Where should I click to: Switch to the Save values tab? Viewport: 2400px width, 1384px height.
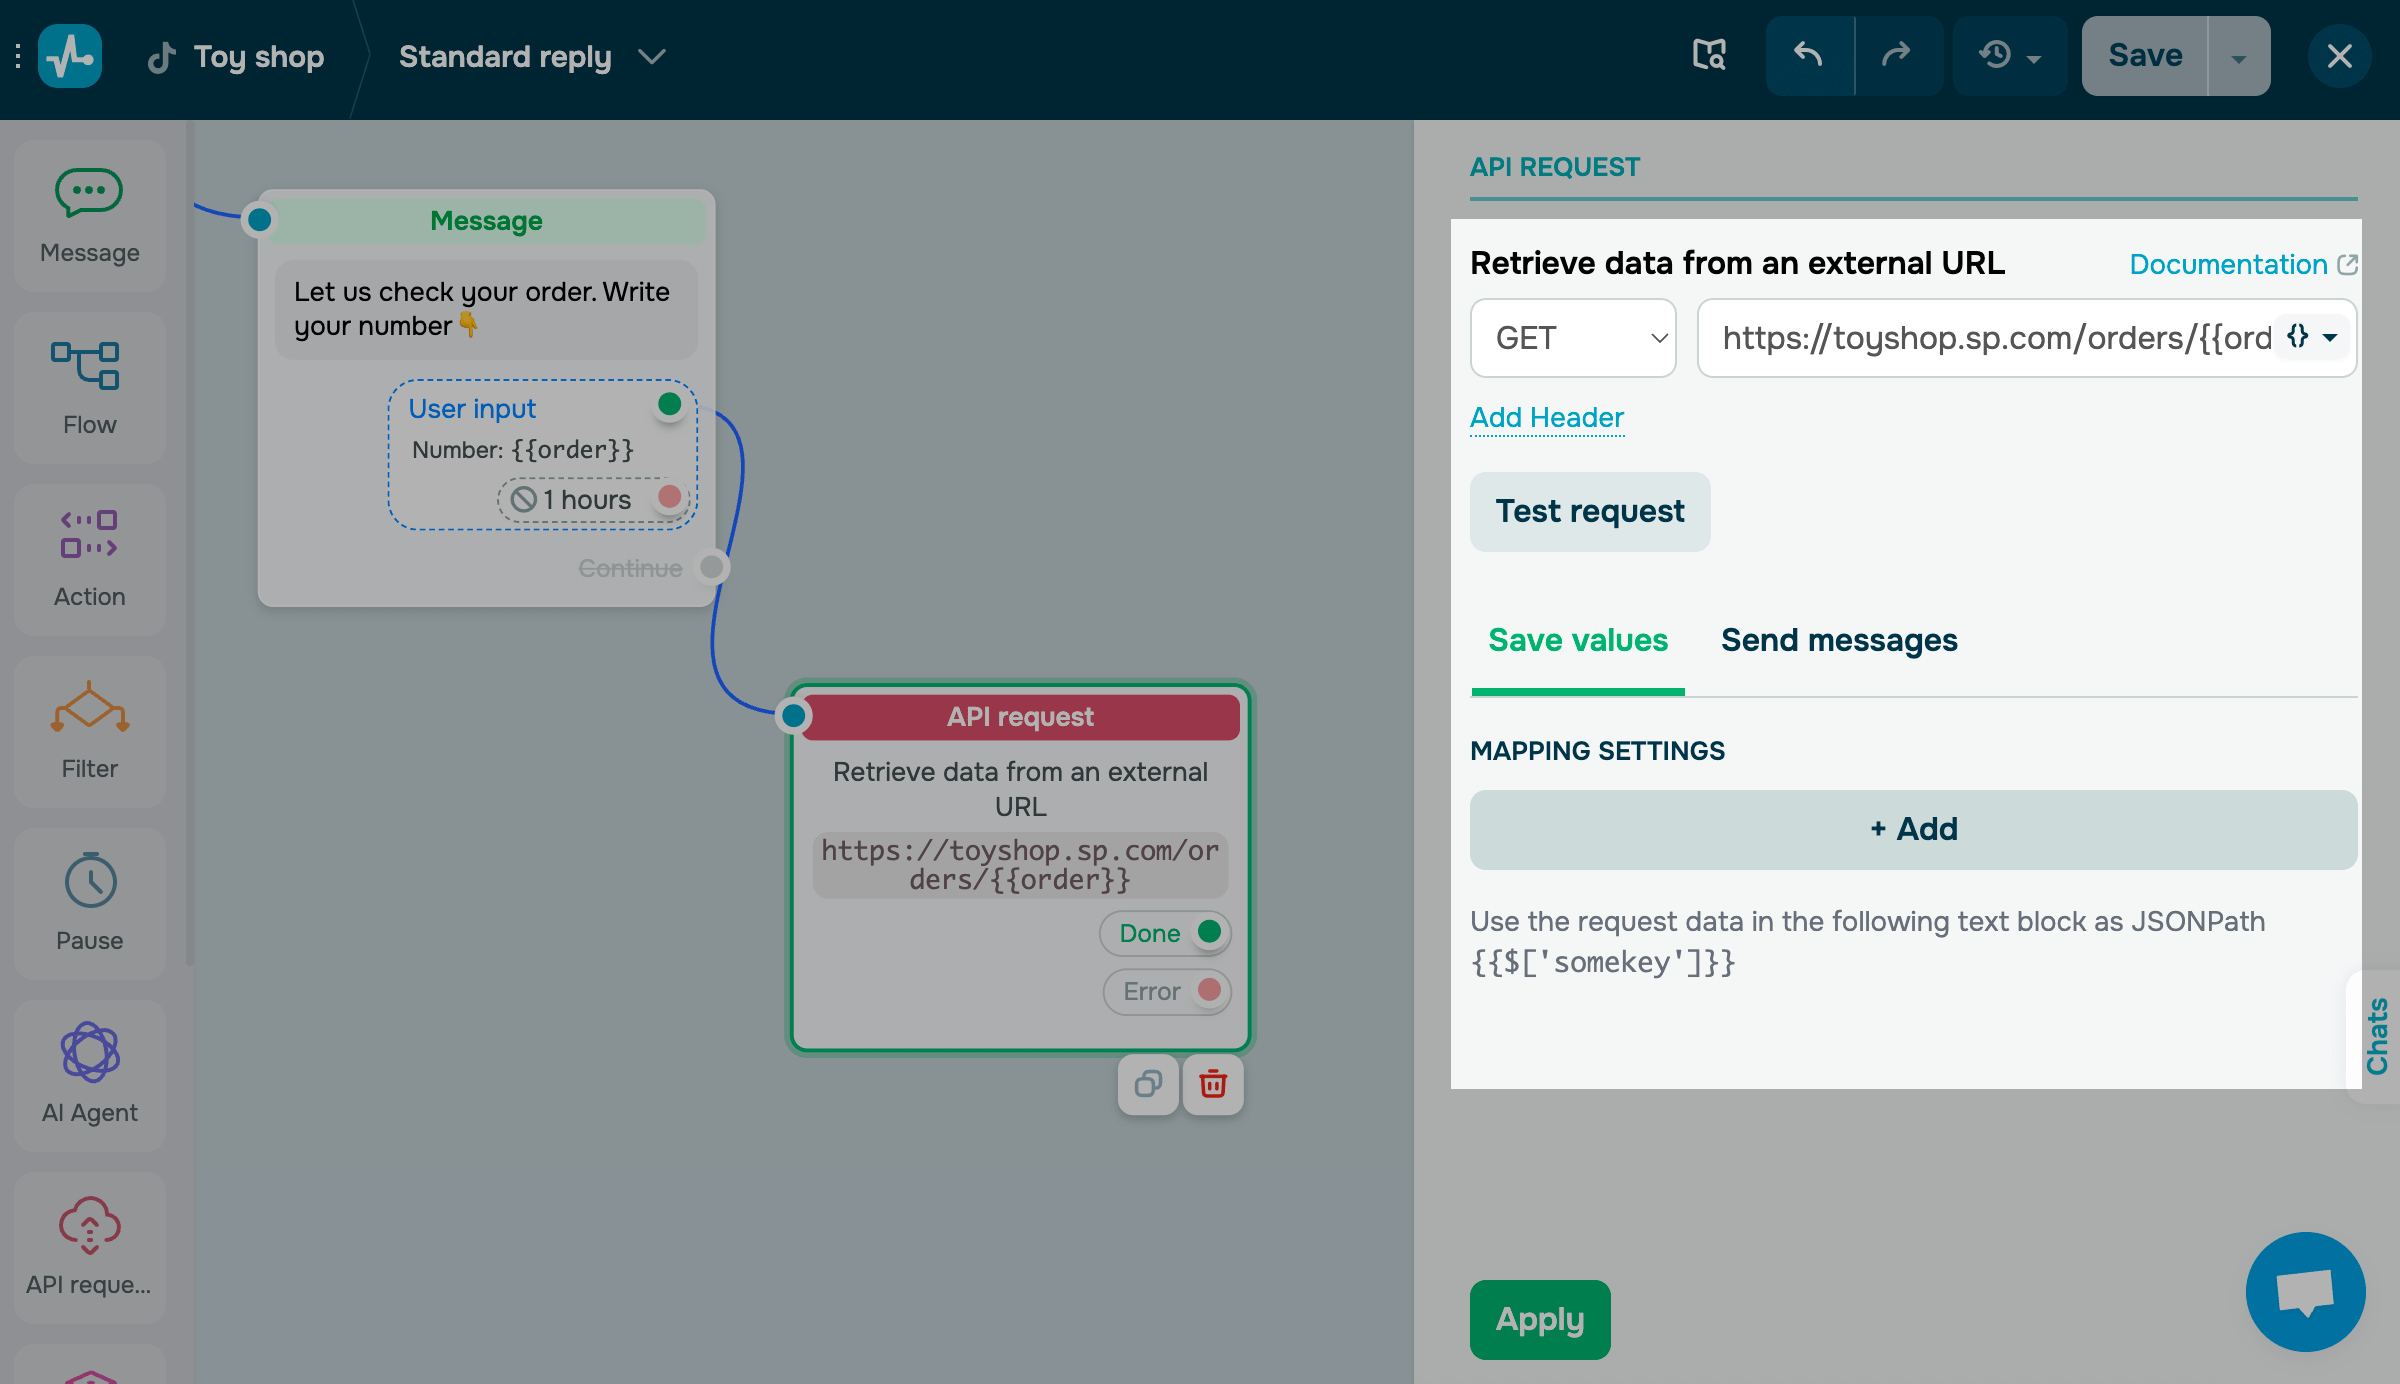tap(1578, 640)
